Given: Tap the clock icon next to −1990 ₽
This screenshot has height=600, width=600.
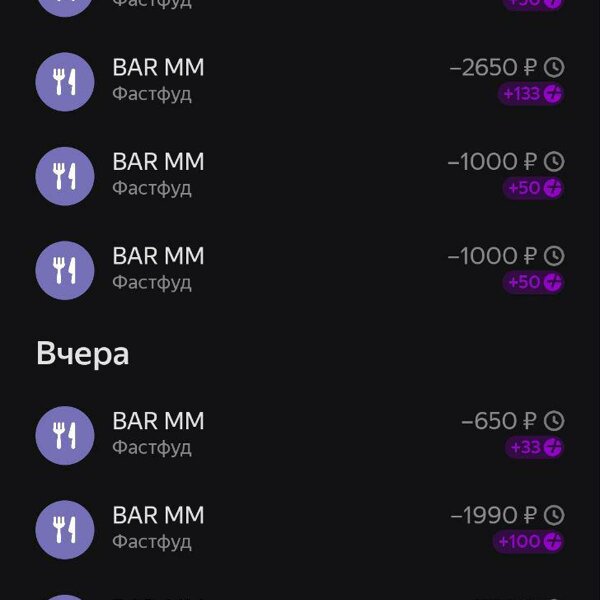Looking at the screenshot, I should pos(554,515).
